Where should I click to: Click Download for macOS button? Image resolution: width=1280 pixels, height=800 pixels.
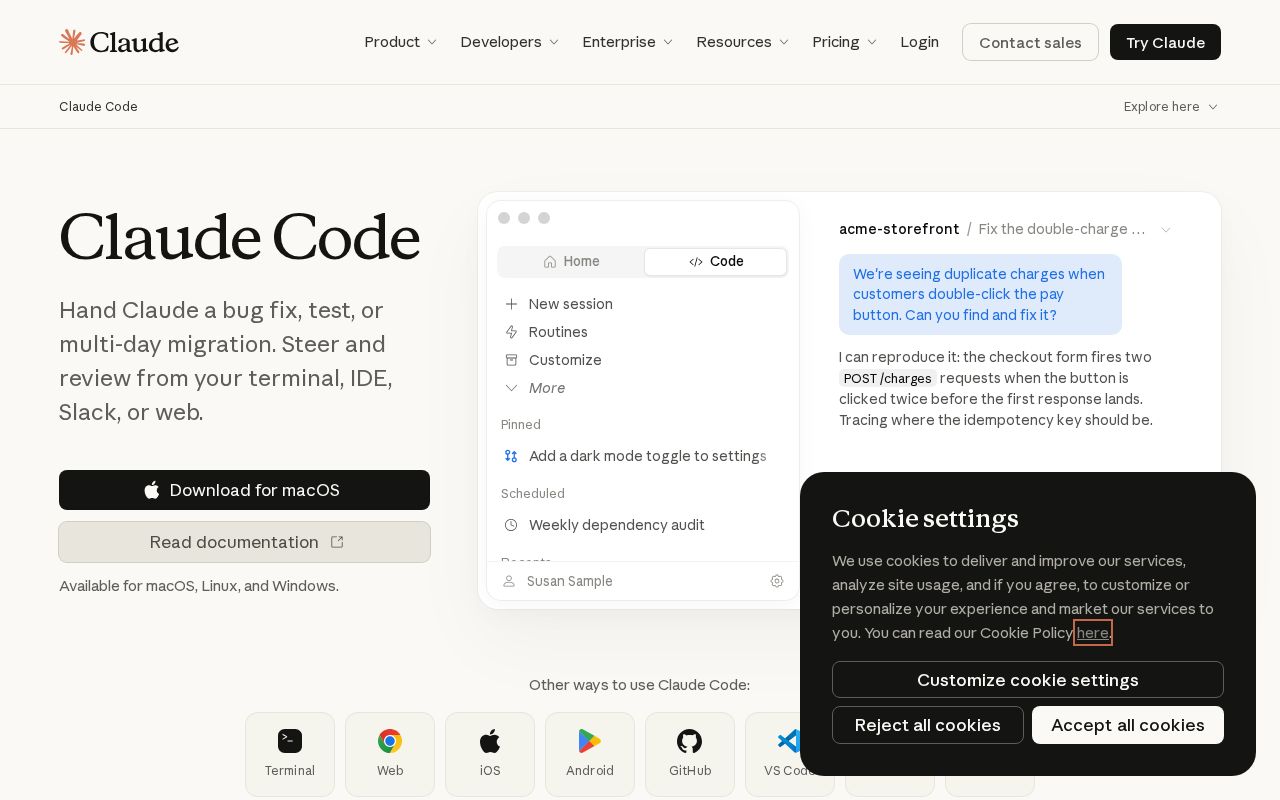point(244,490)
